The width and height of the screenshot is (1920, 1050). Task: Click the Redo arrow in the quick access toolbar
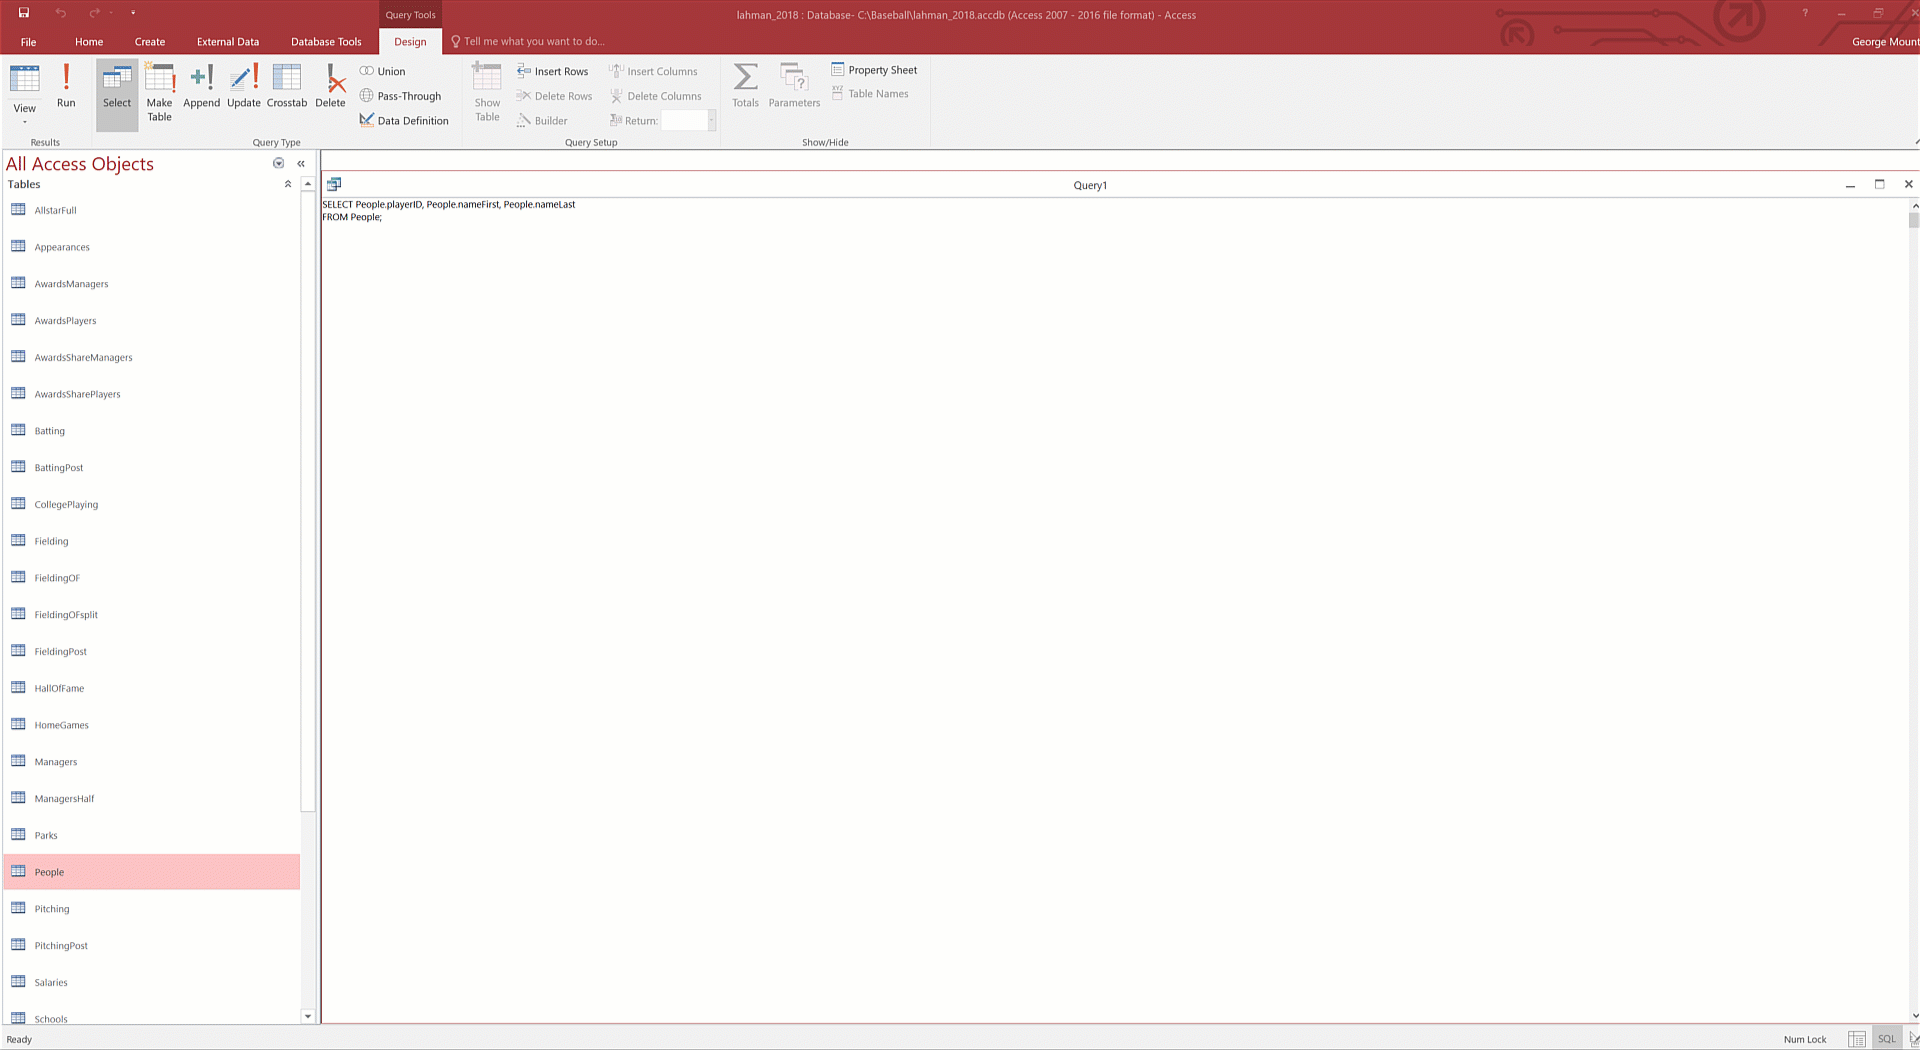click(x=94, y=13)
